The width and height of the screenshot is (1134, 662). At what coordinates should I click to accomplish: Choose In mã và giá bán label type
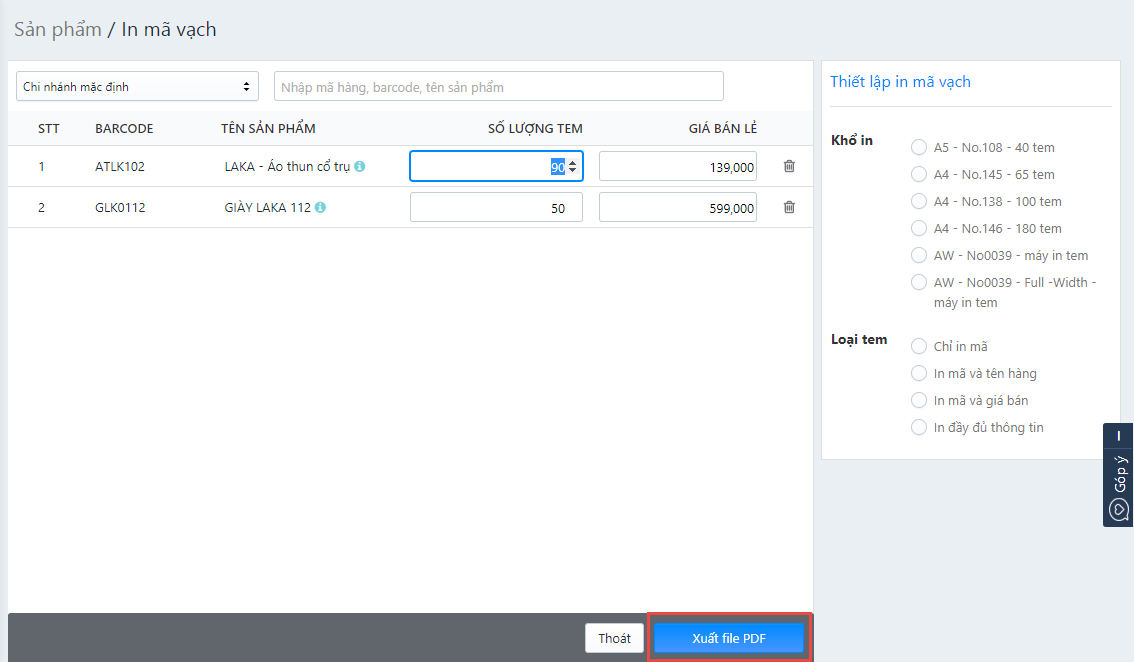click(919, 400)
